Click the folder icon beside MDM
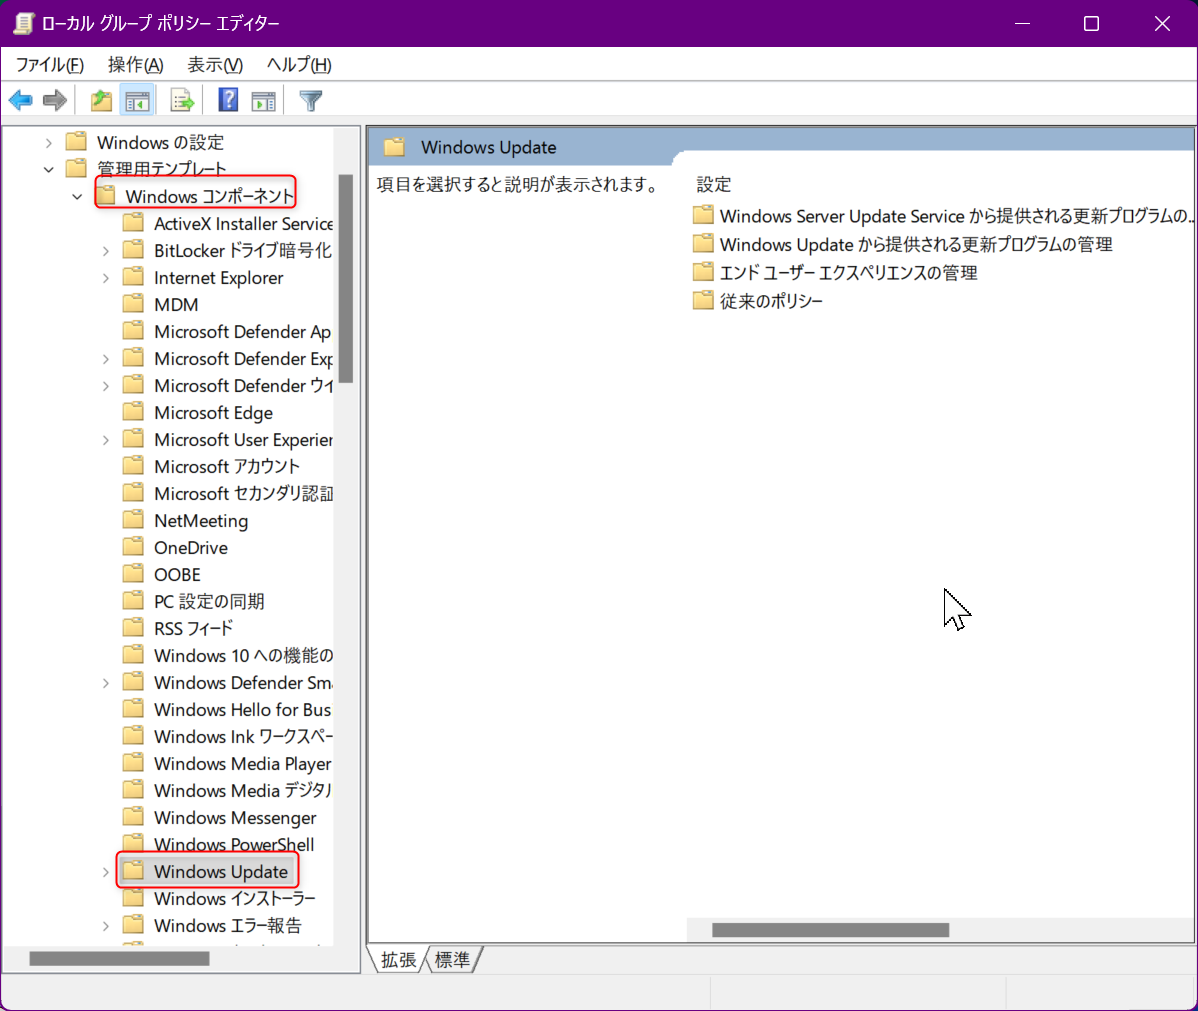This screenshot has width=1198, height=1011. point(134,304)
